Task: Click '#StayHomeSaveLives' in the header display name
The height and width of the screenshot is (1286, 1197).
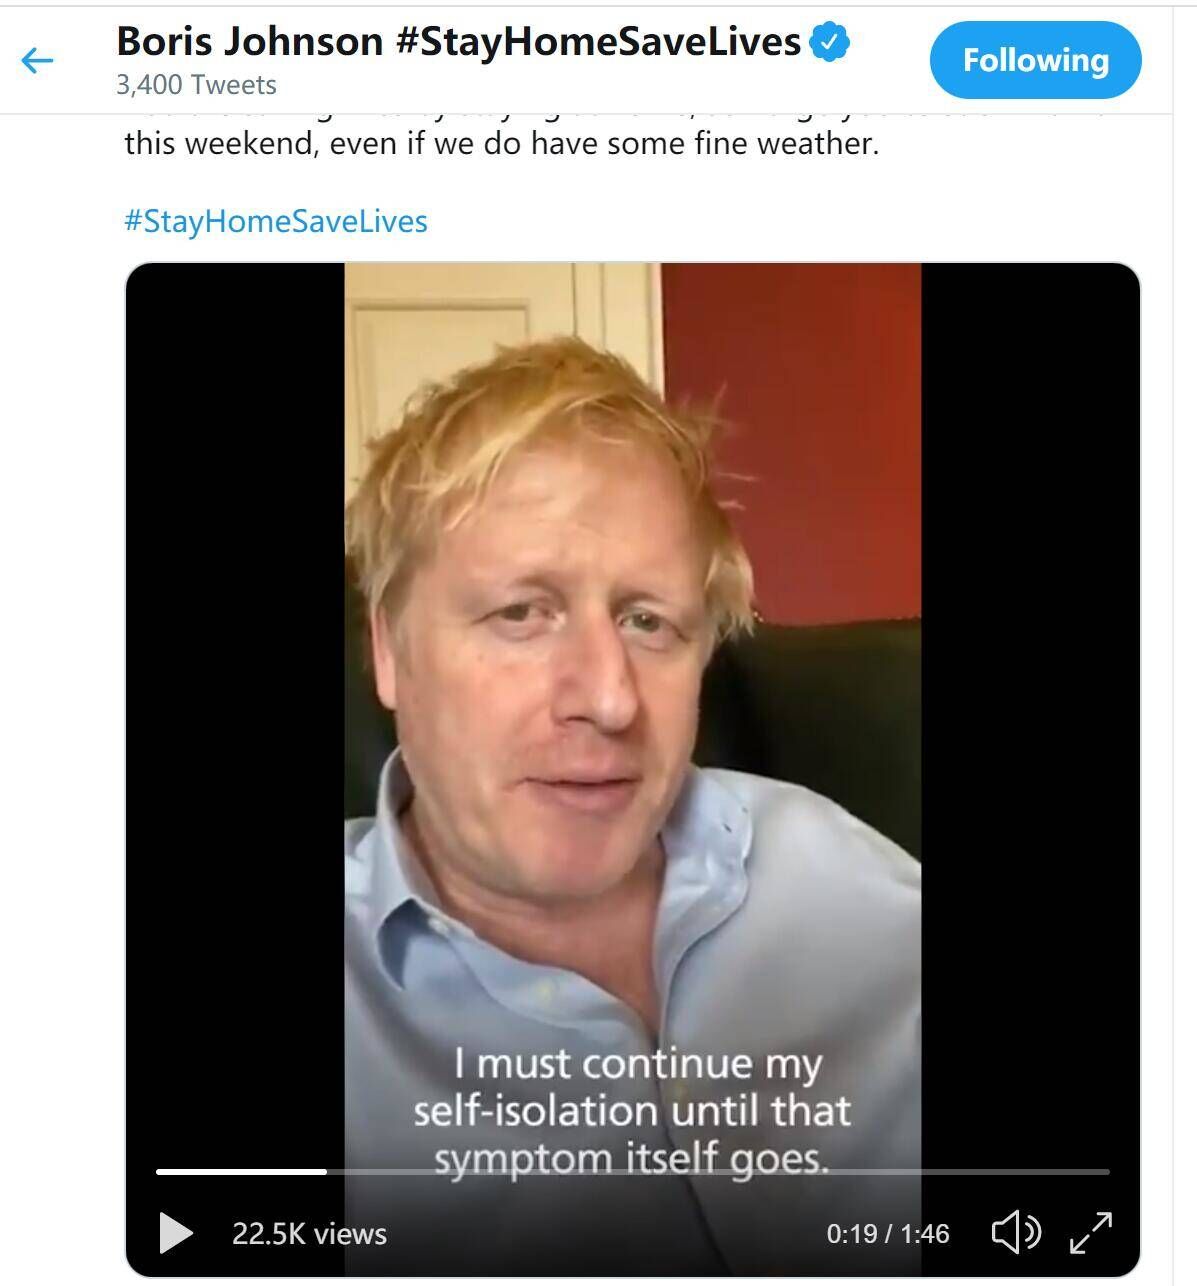Action: (598, 42)
